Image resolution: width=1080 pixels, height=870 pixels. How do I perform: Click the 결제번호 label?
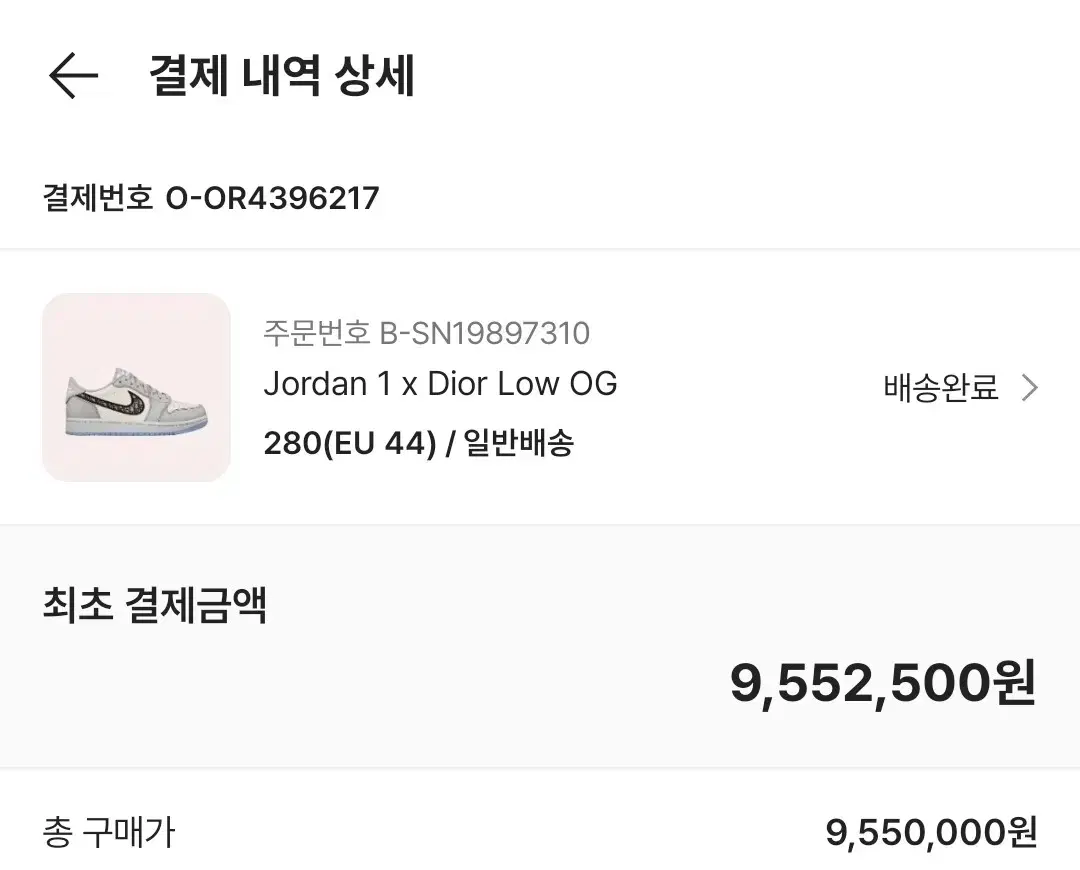click(x=97, y=198)
